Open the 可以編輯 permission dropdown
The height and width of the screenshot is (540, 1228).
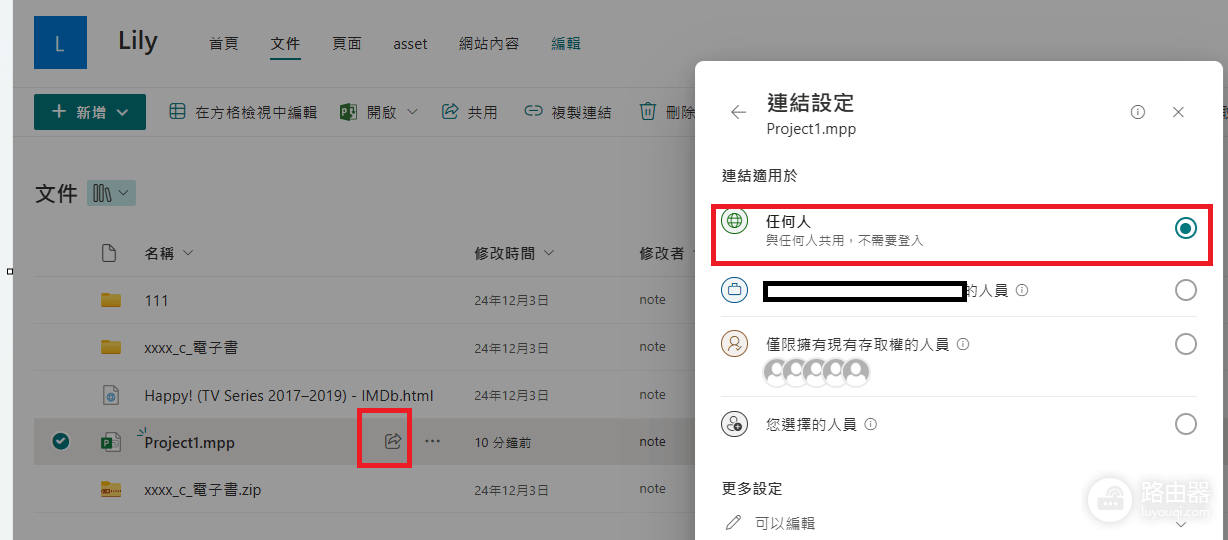(958, 523)
